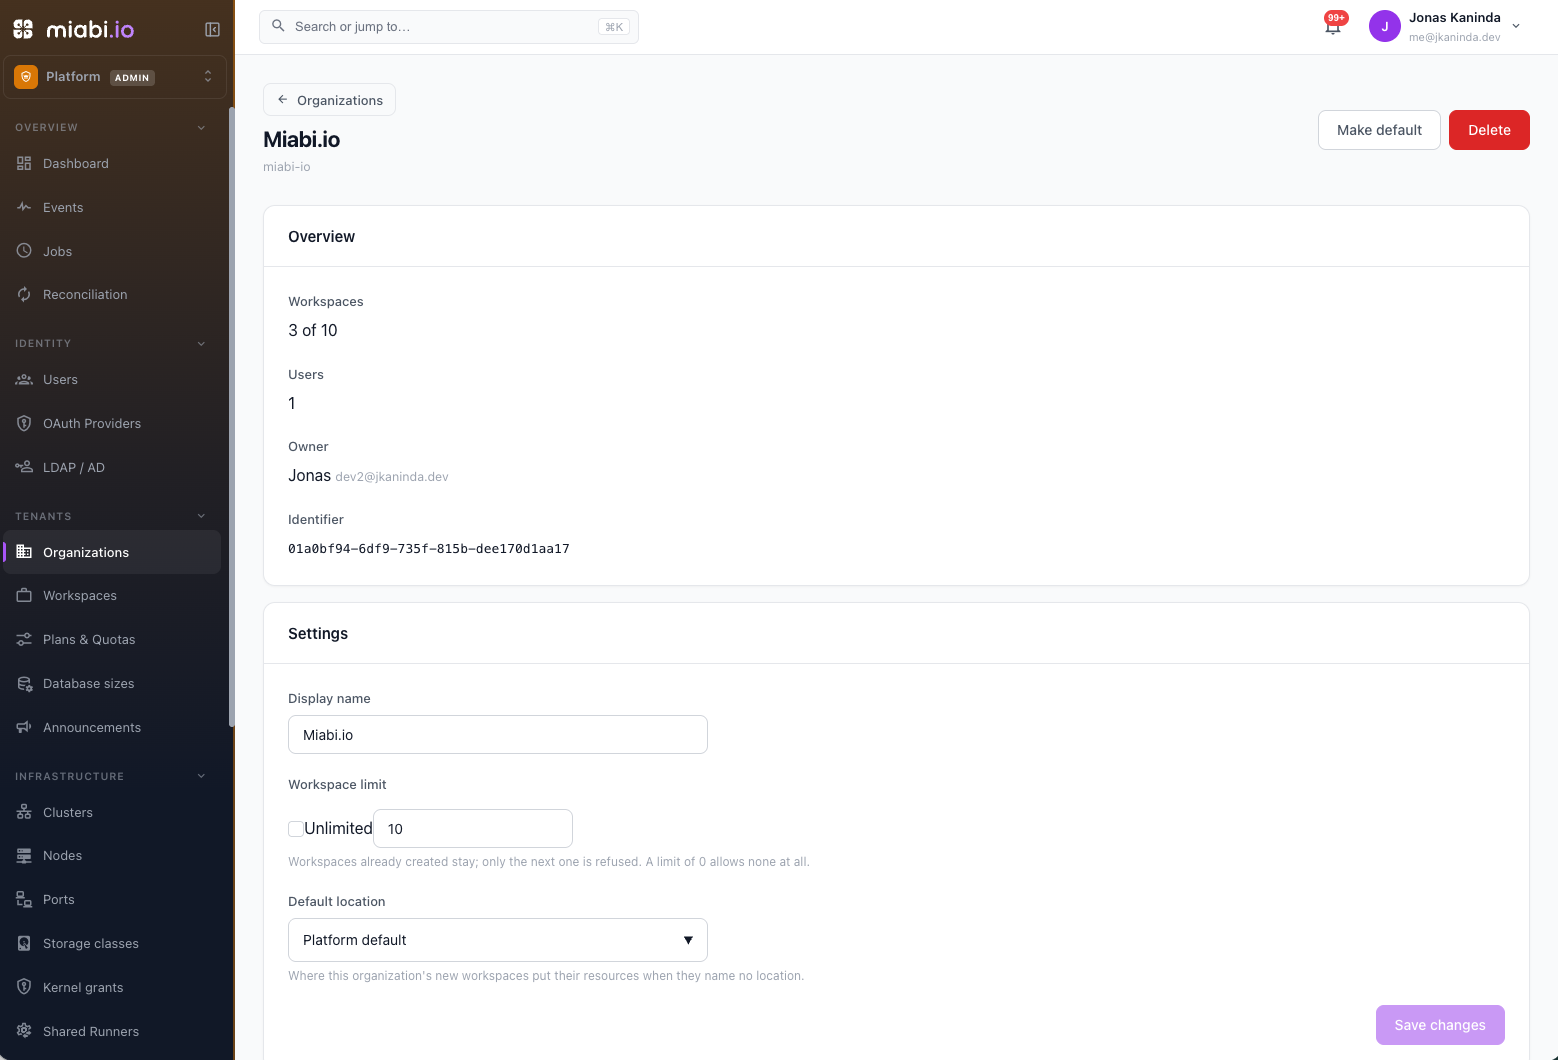
Task: Click the Database sizes icon
Action: (24, 683)
